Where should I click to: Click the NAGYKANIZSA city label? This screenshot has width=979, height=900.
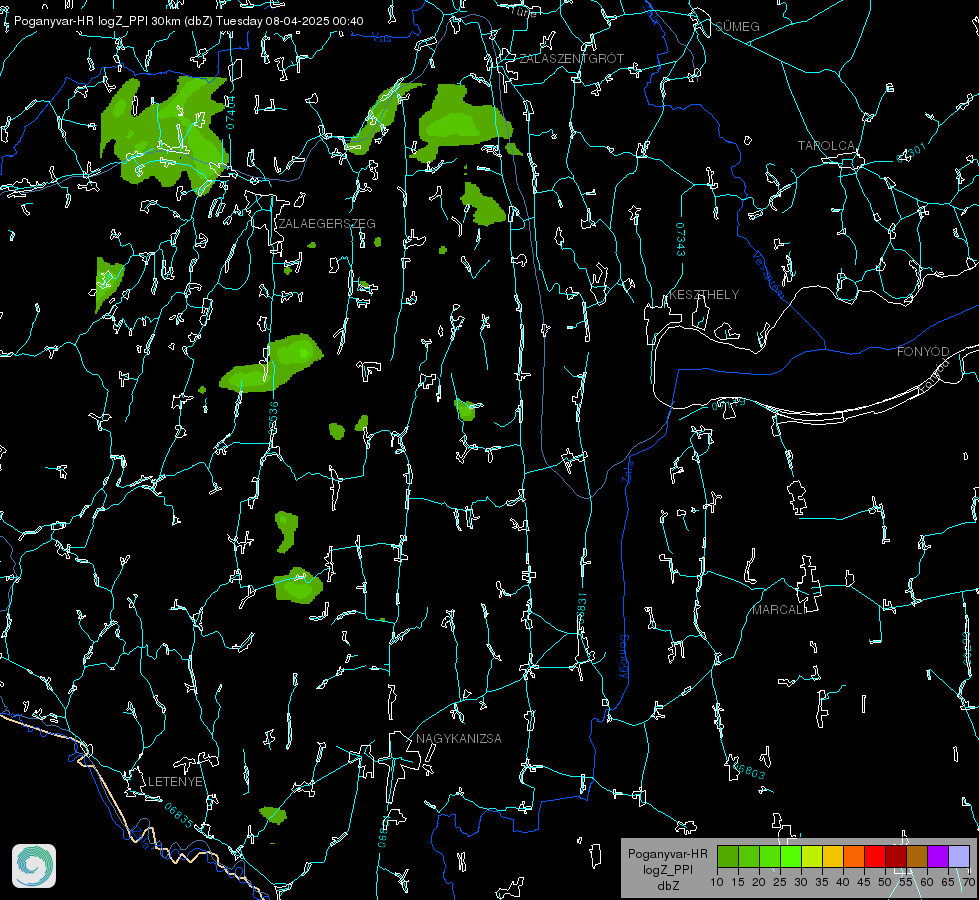click(459, 738)
